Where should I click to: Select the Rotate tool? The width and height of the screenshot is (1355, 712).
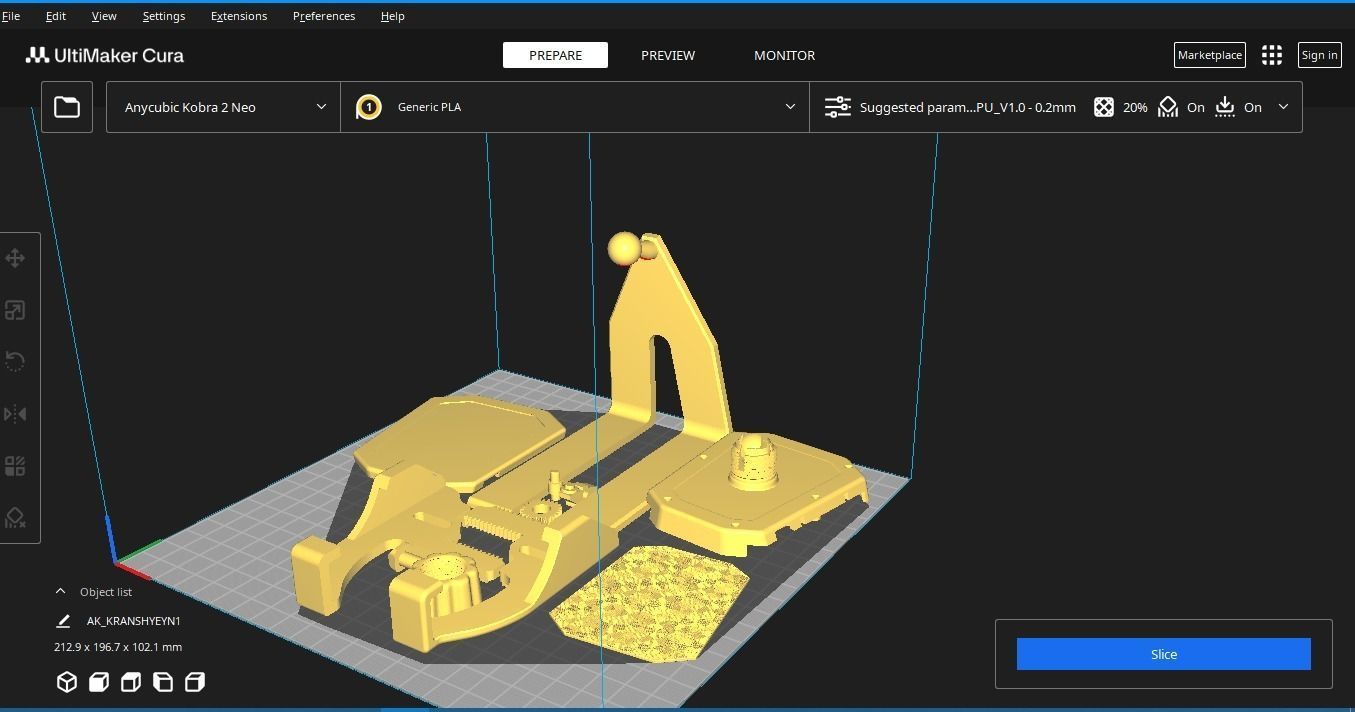click(15, 362)
